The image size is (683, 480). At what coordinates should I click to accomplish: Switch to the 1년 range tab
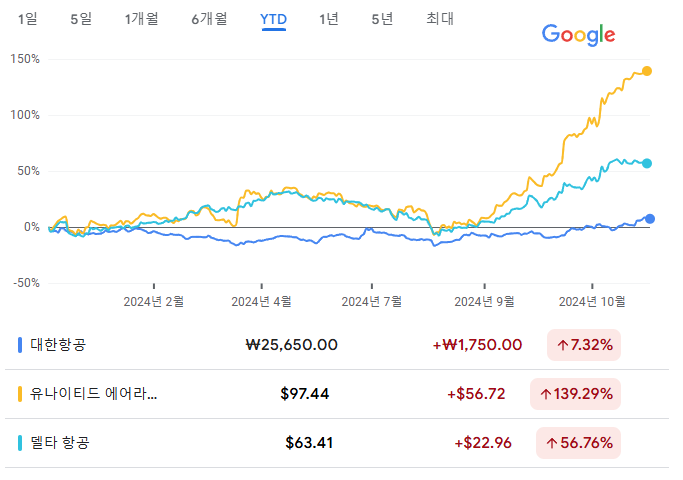pos(329,19)
